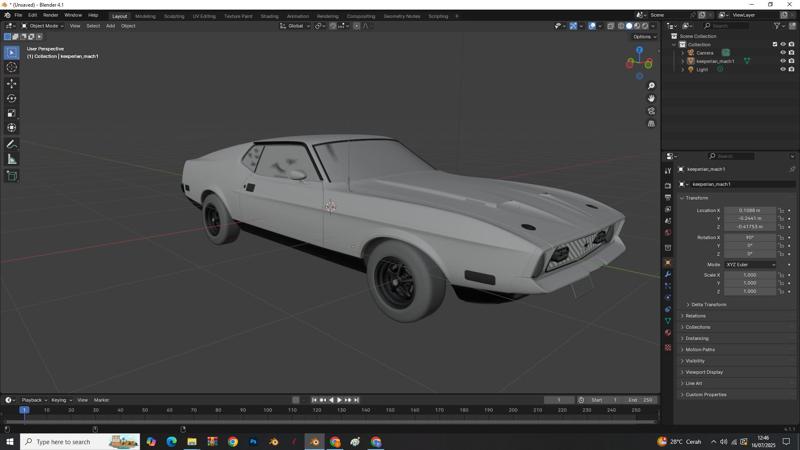Screen dimensions: 800x450
Task: Open the Output properties tab
Action: pos(668,197)
